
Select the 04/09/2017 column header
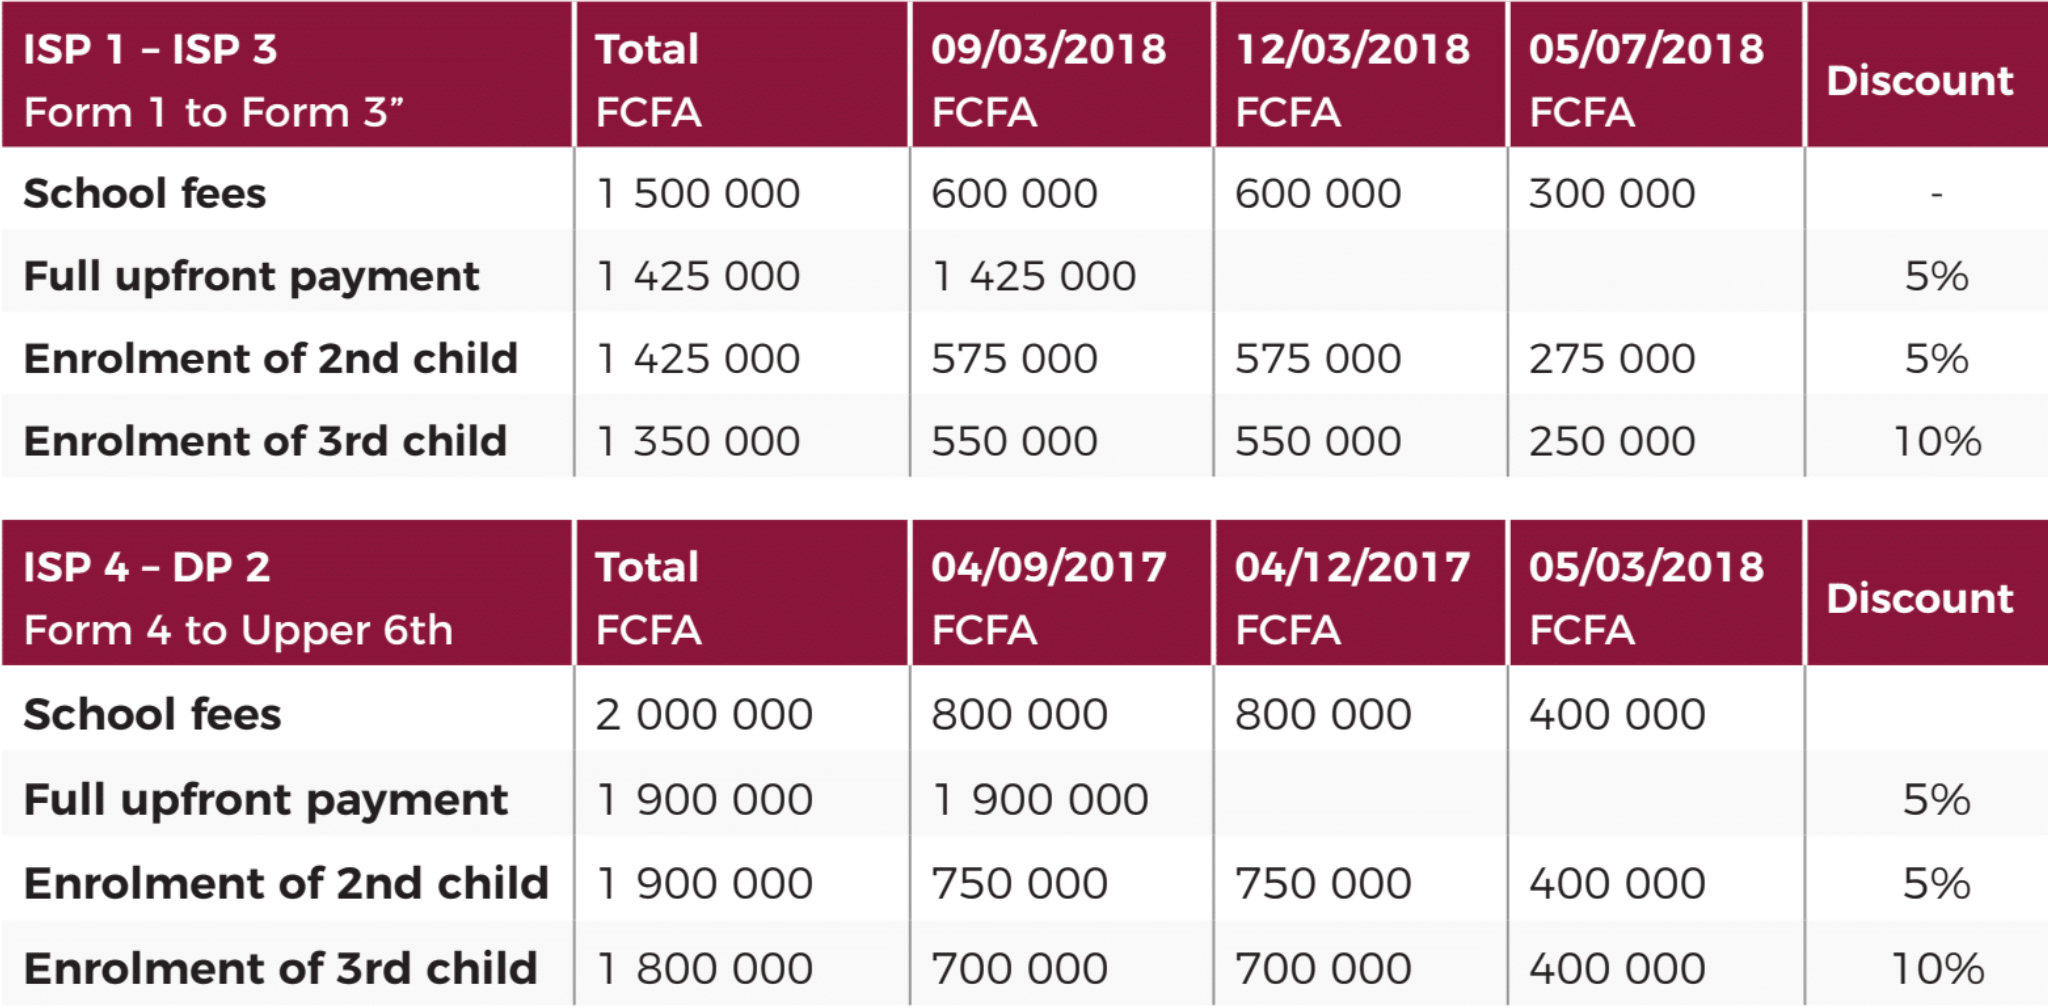[x=1048, y=568]
